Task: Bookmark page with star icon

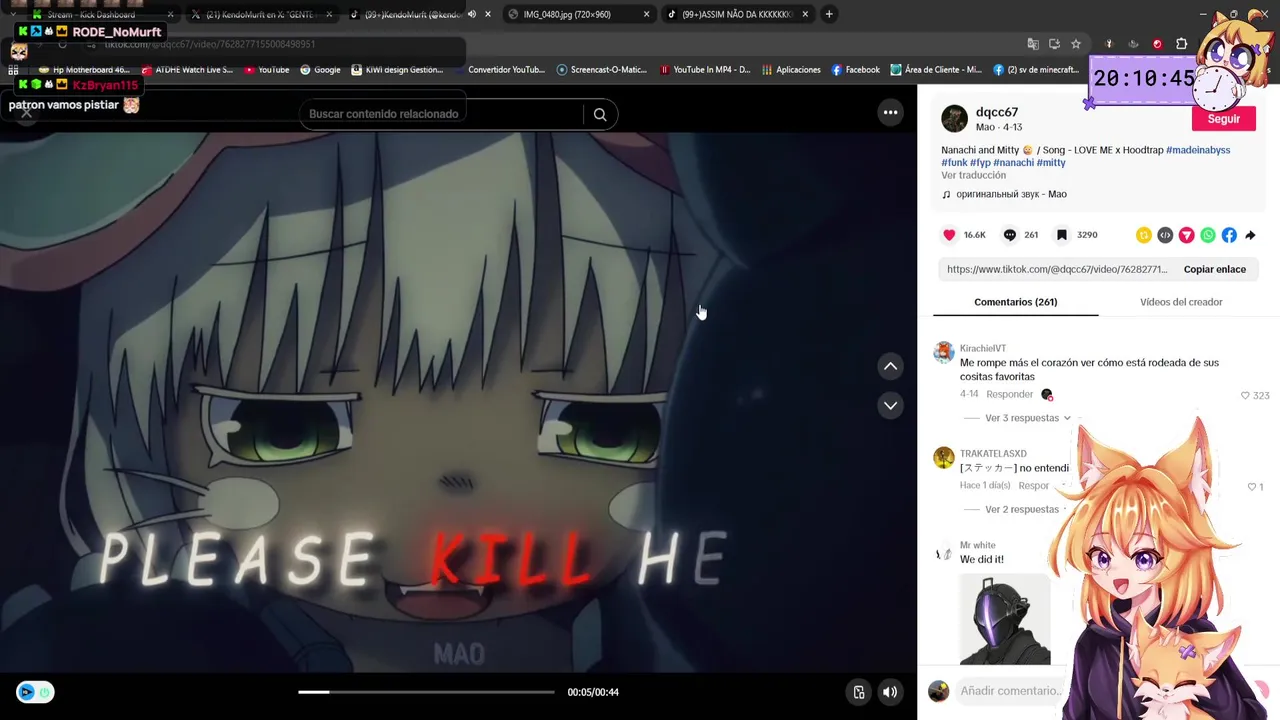Action: coord(1076,44)
